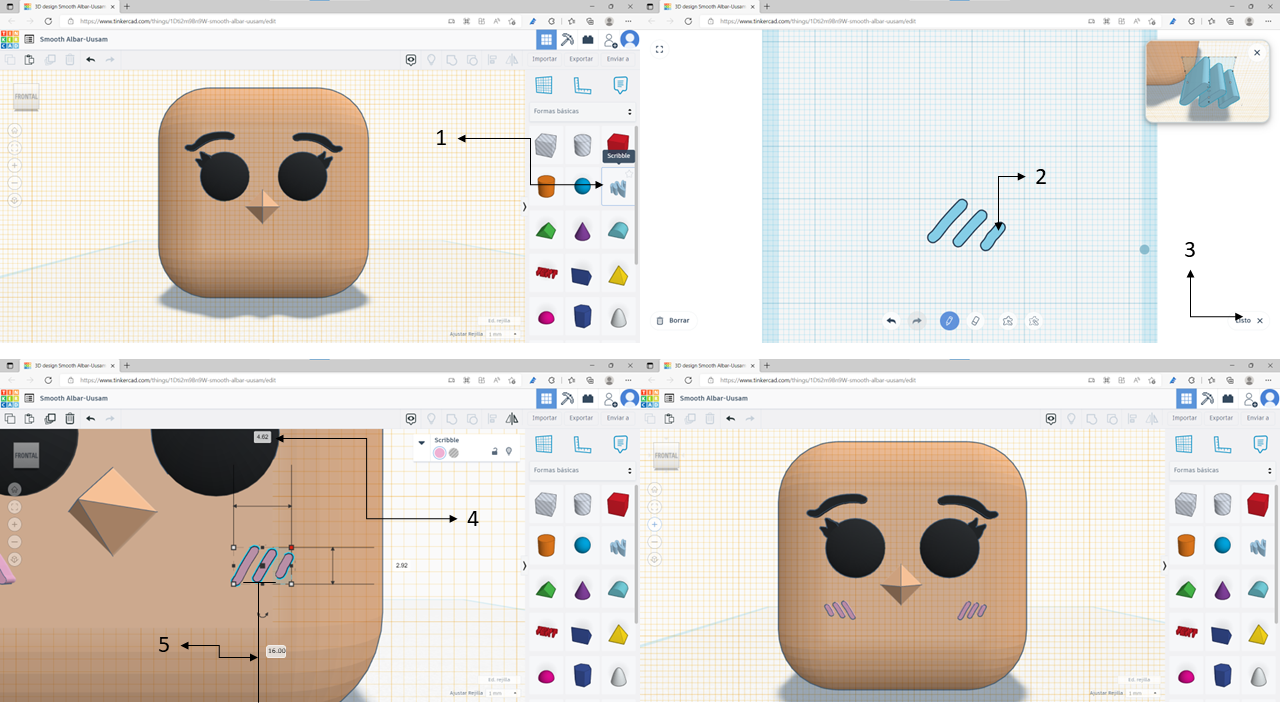Click the Borrar button
Screen dimensions: 1280x720
[x=673, y=321]
